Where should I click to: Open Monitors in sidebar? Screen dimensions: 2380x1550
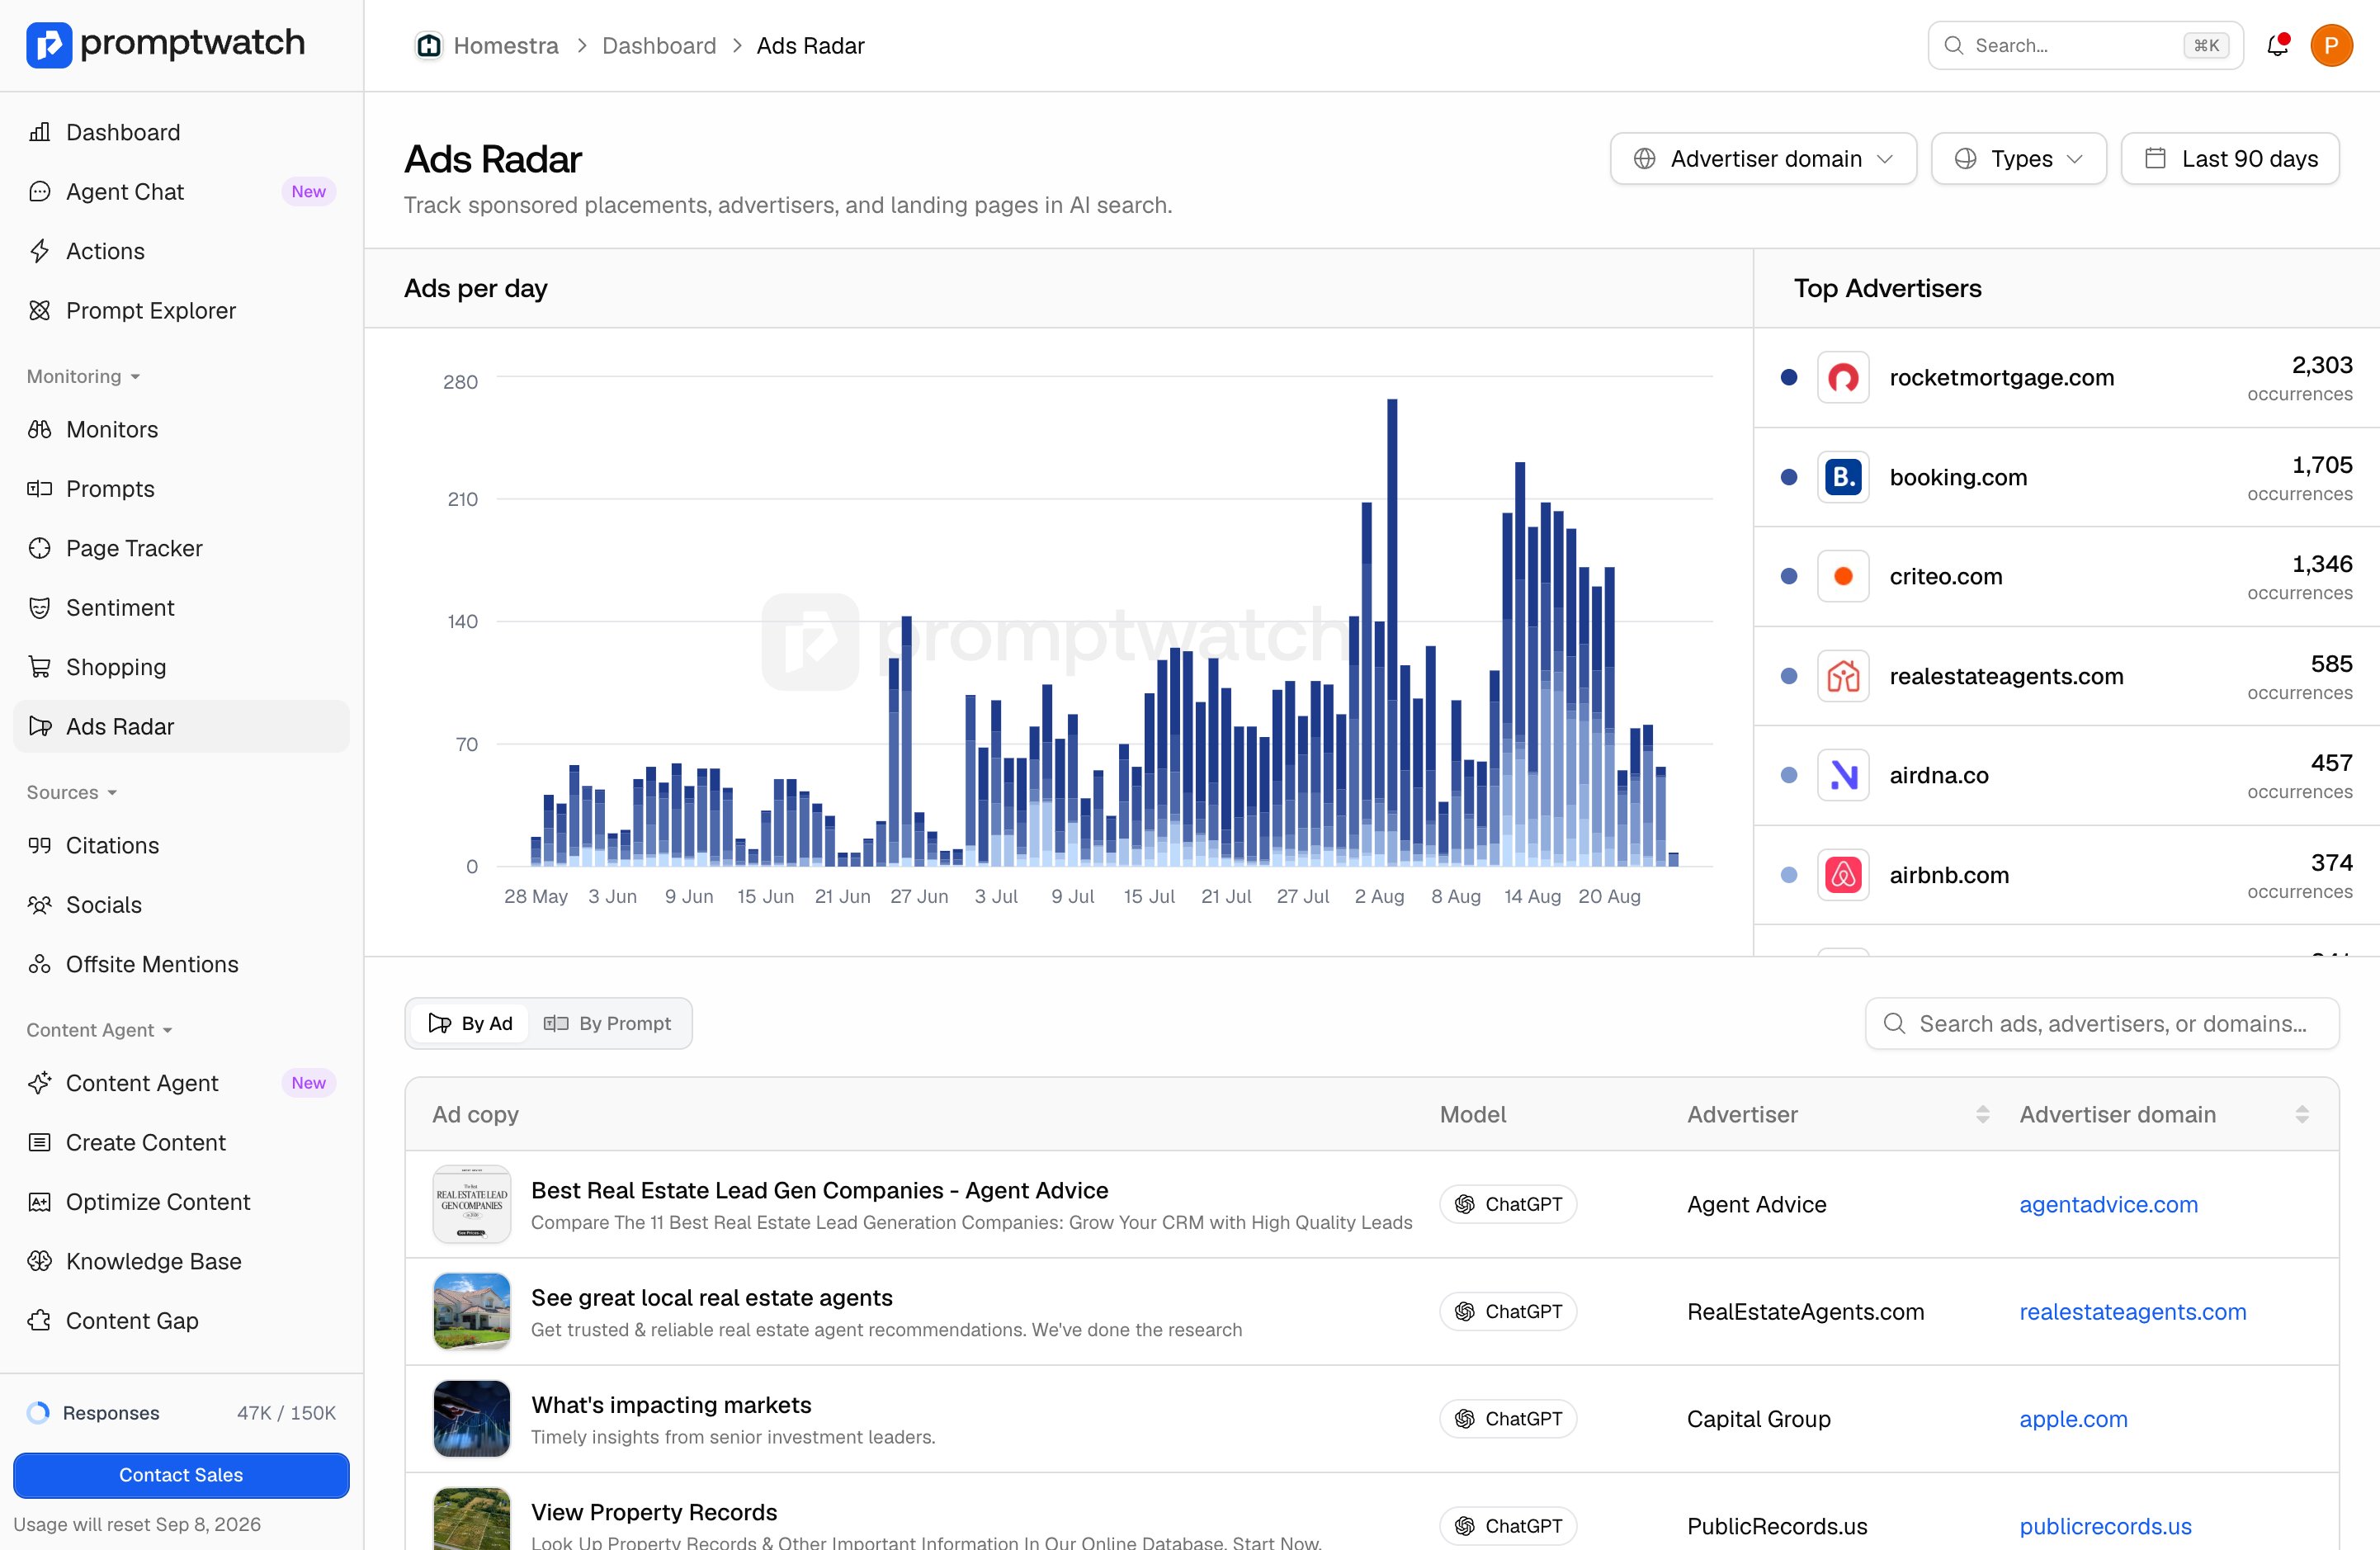pos(181,429)
